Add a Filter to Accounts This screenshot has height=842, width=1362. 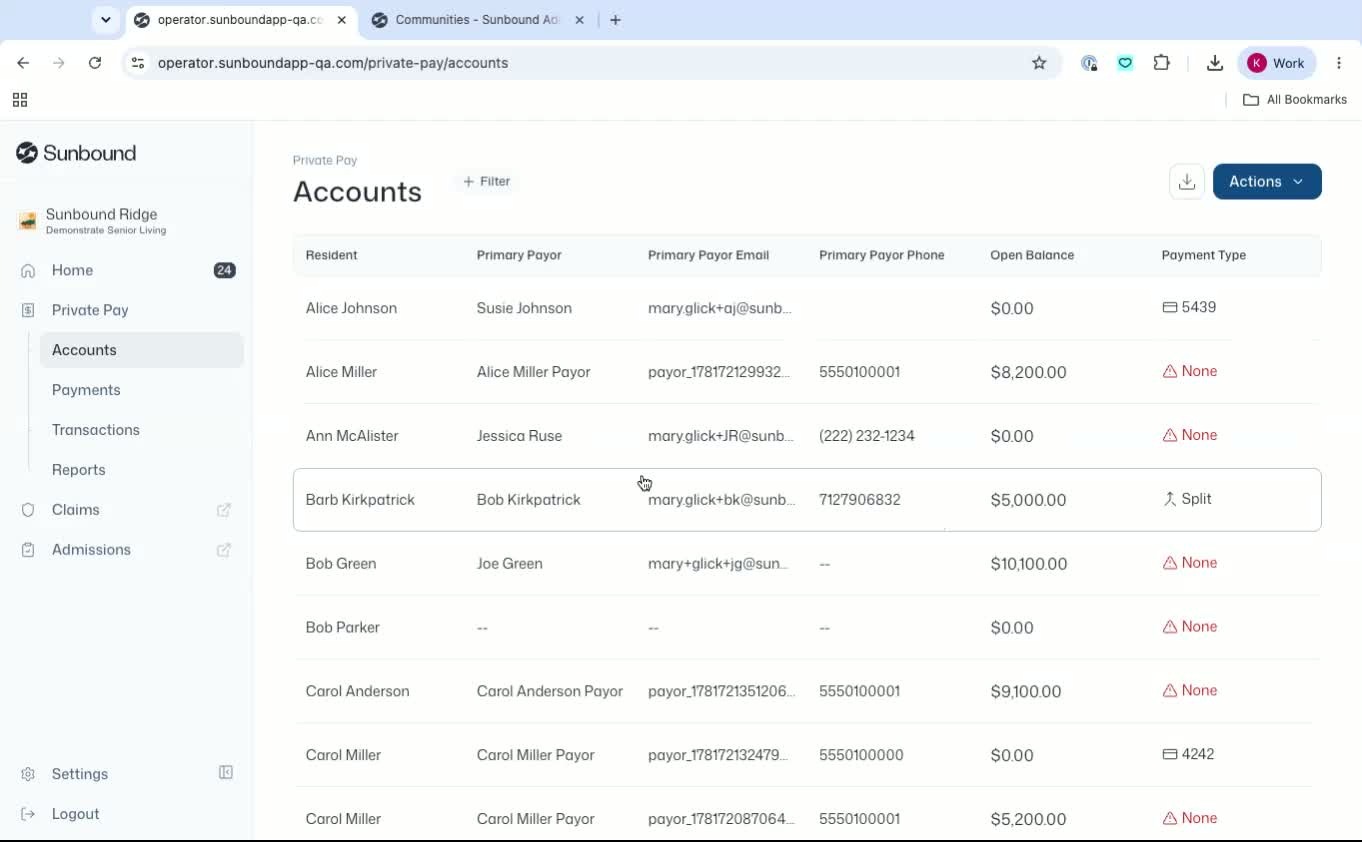[487, 182]
